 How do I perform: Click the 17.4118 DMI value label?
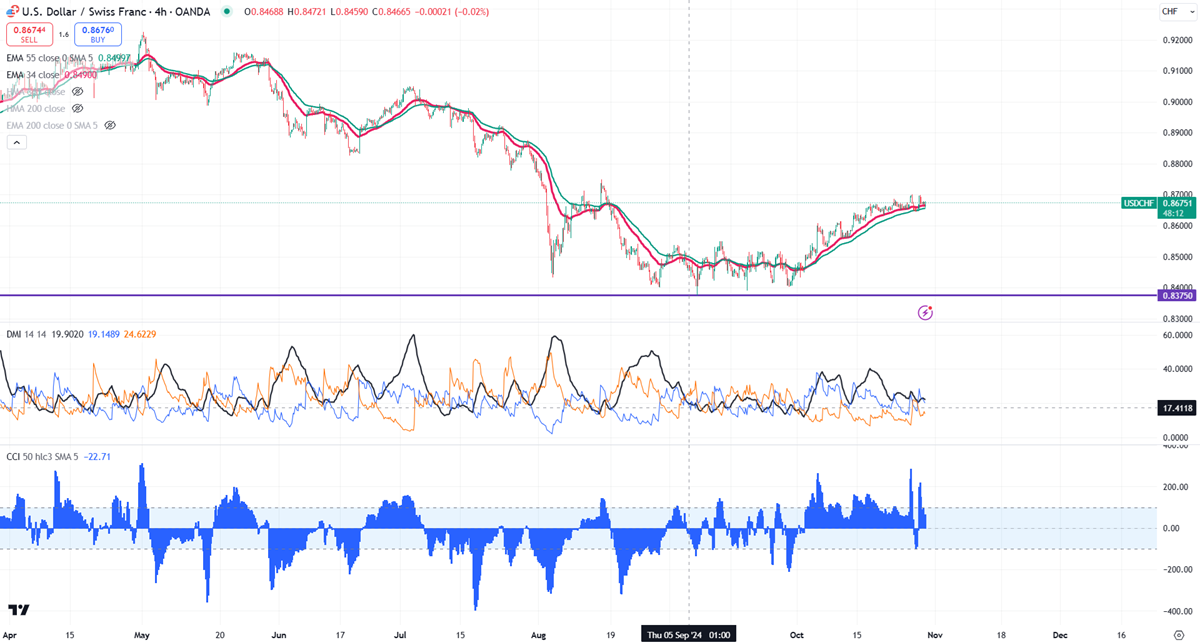(x=1178, y=408)
